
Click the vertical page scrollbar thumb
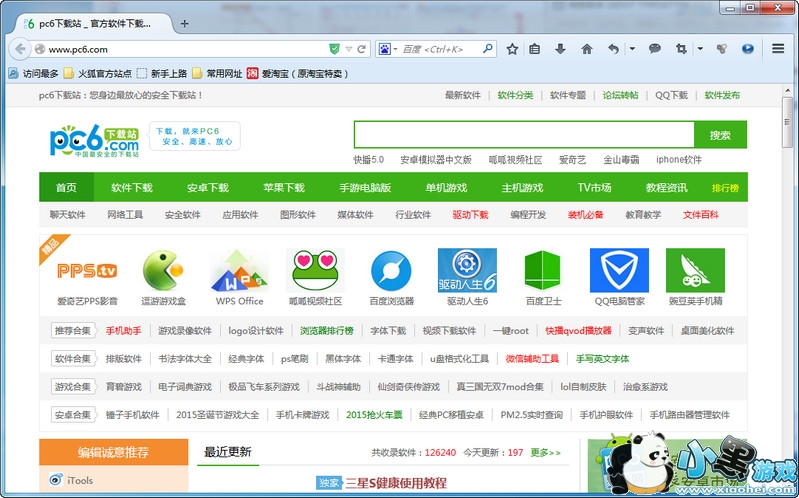coord(788,121)
